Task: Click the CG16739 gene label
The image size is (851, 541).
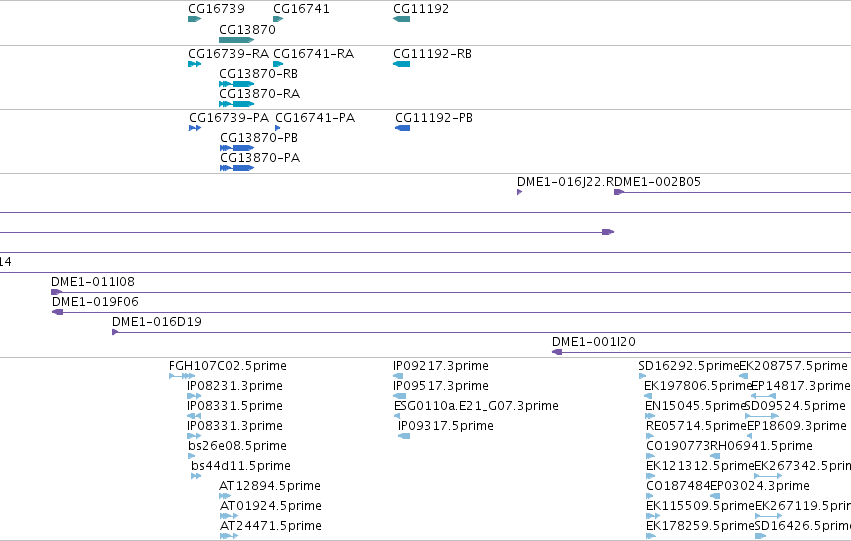Action: pos(216,9)
